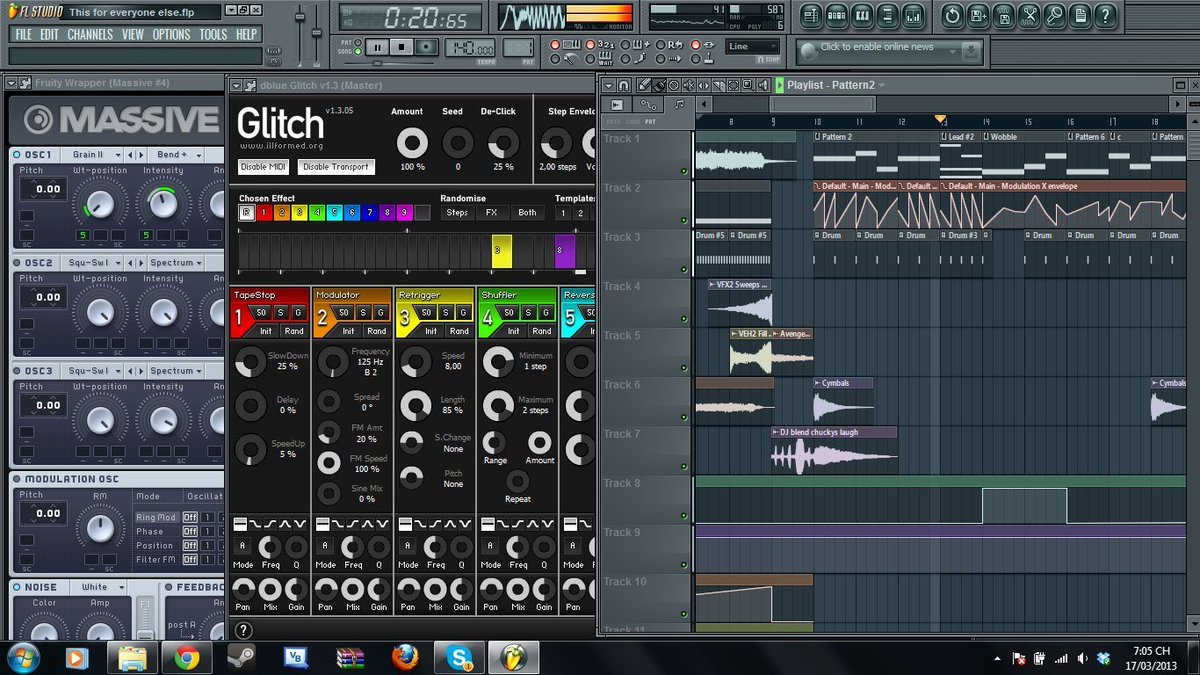Open the step sequencer view button
The image size is (1200, 675).
(838, 15)
